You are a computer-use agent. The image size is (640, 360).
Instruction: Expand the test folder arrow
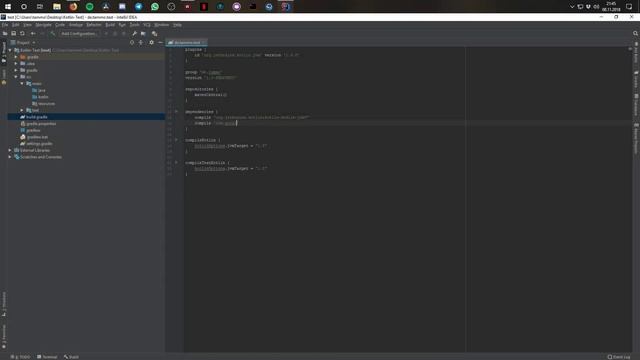22,110
